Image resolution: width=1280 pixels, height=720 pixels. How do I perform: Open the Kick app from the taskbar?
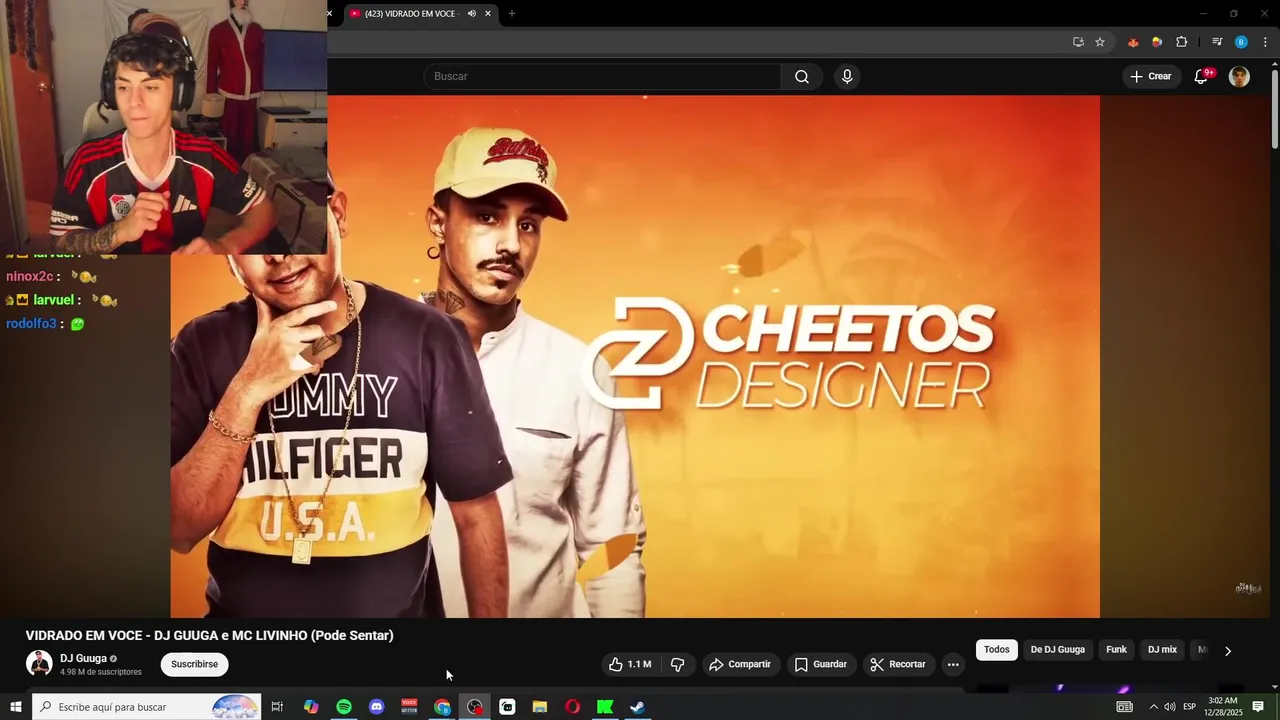(605, 707)
